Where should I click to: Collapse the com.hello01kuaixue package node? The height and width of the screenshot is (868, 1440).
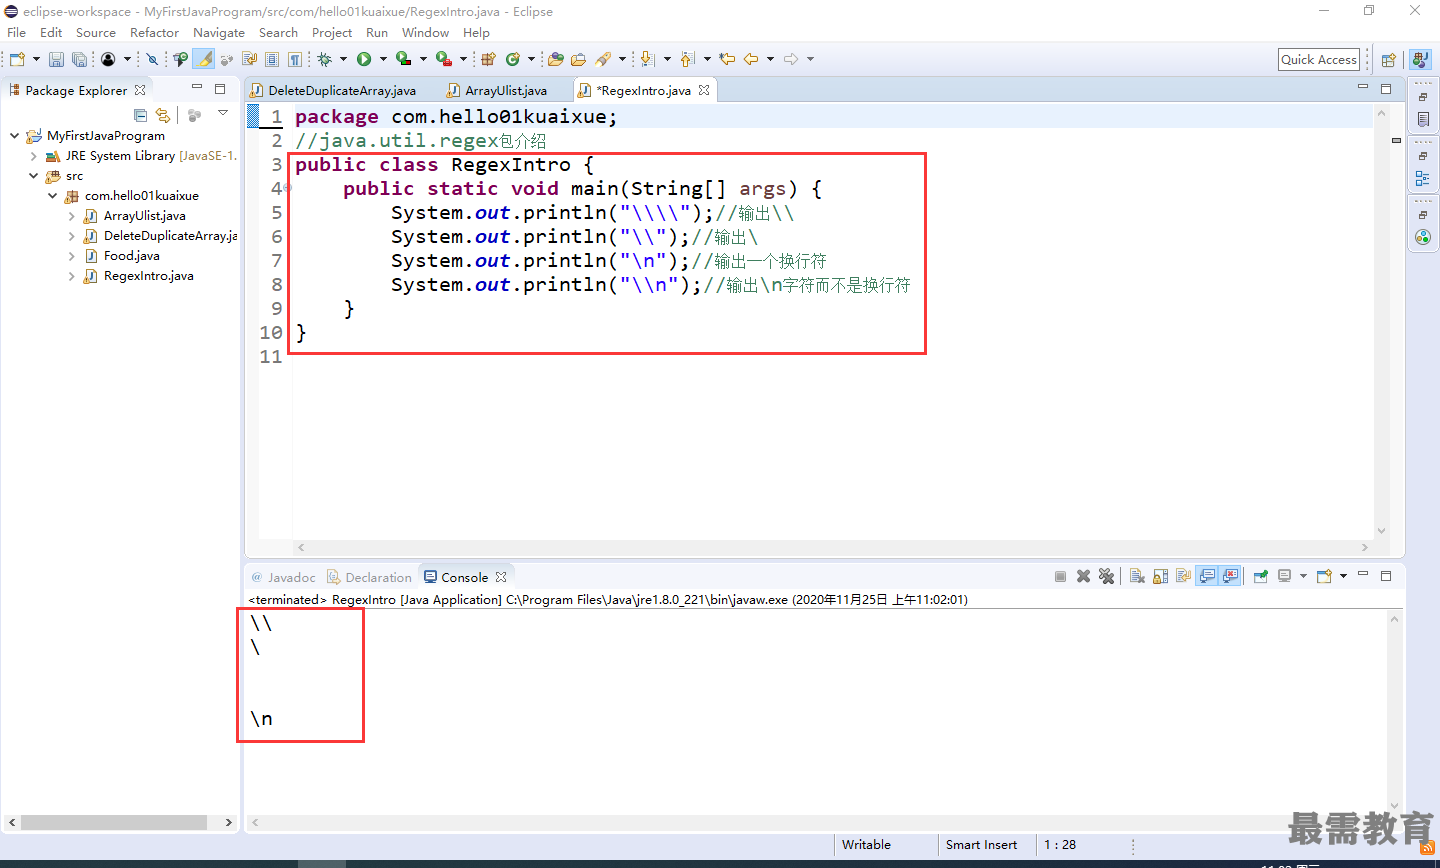coord(52,196)
